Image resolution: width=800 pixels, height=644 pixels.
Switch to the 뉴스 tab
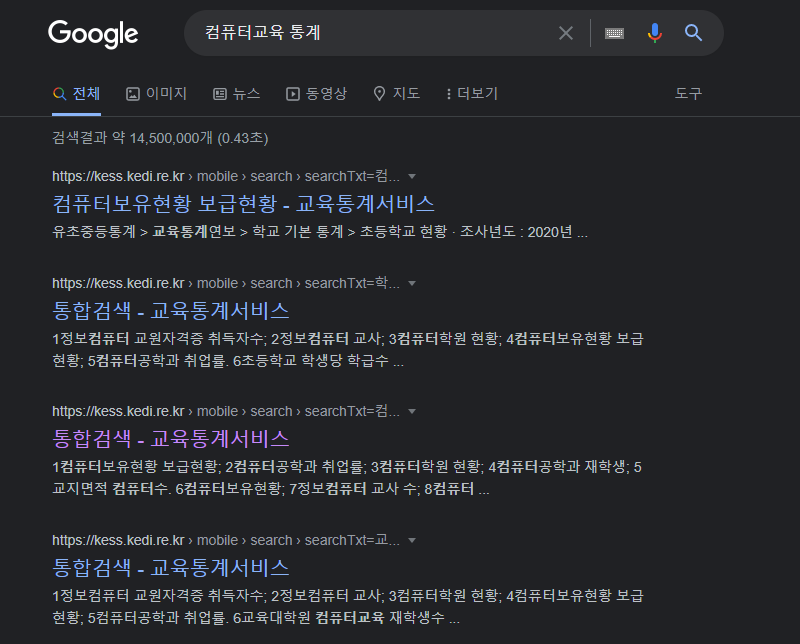237,93
